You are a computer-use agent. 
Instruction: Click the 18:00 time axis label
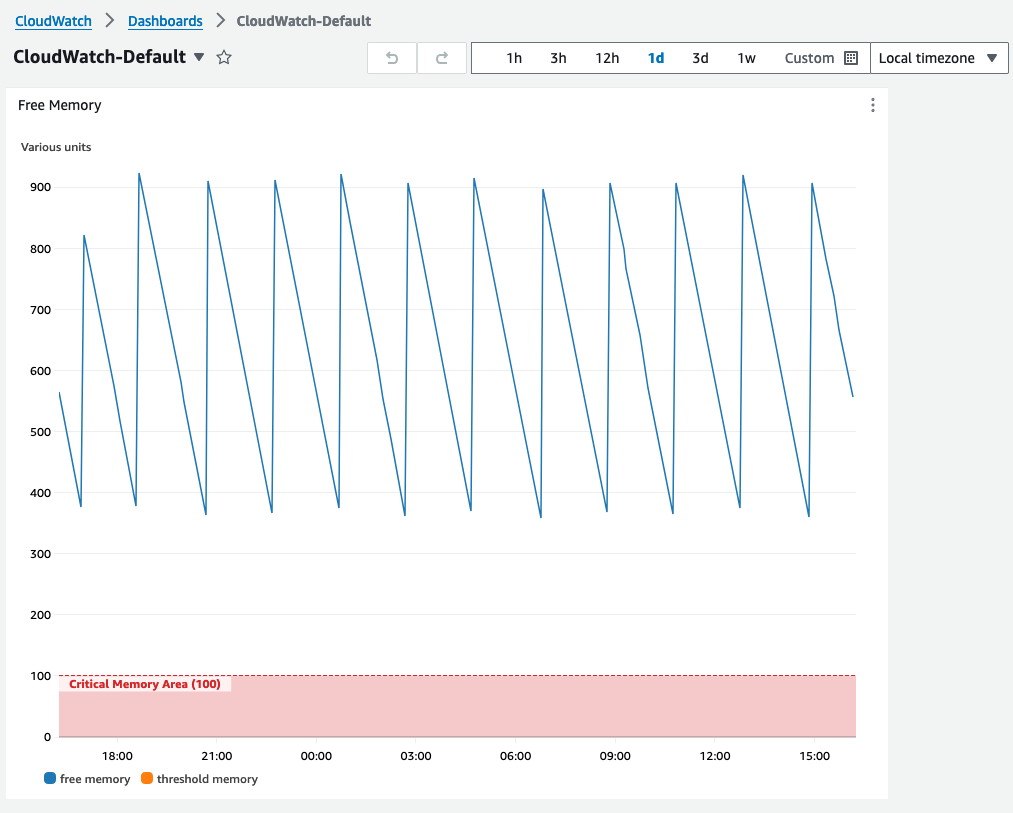point(117,756)
